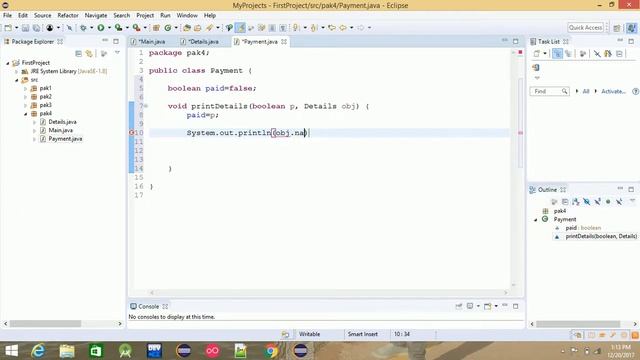Image resolution: width=640 pixels, height=360 pixels.
Task: Toggle Hide Static Members in Outline
Action: pos(598,201)
